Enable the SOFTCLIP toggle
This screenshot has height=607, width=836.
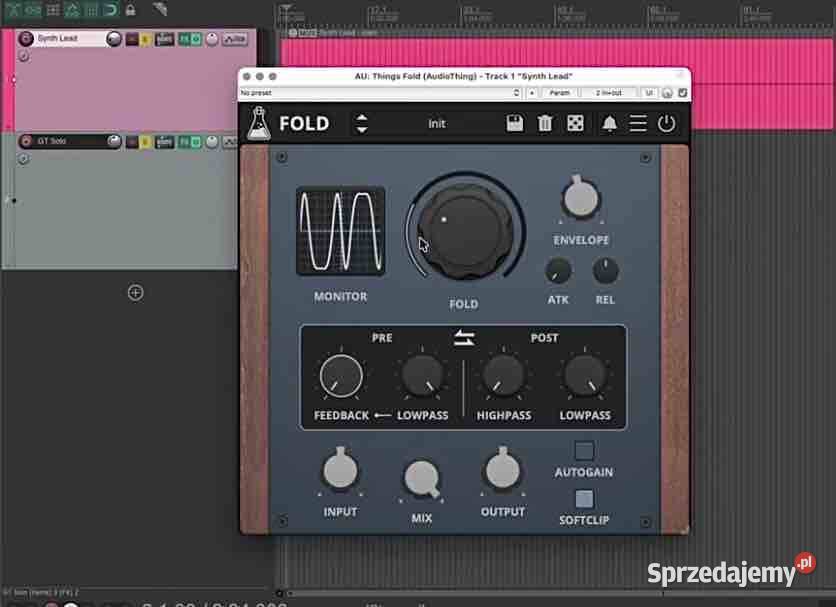[x=584, y=497]
